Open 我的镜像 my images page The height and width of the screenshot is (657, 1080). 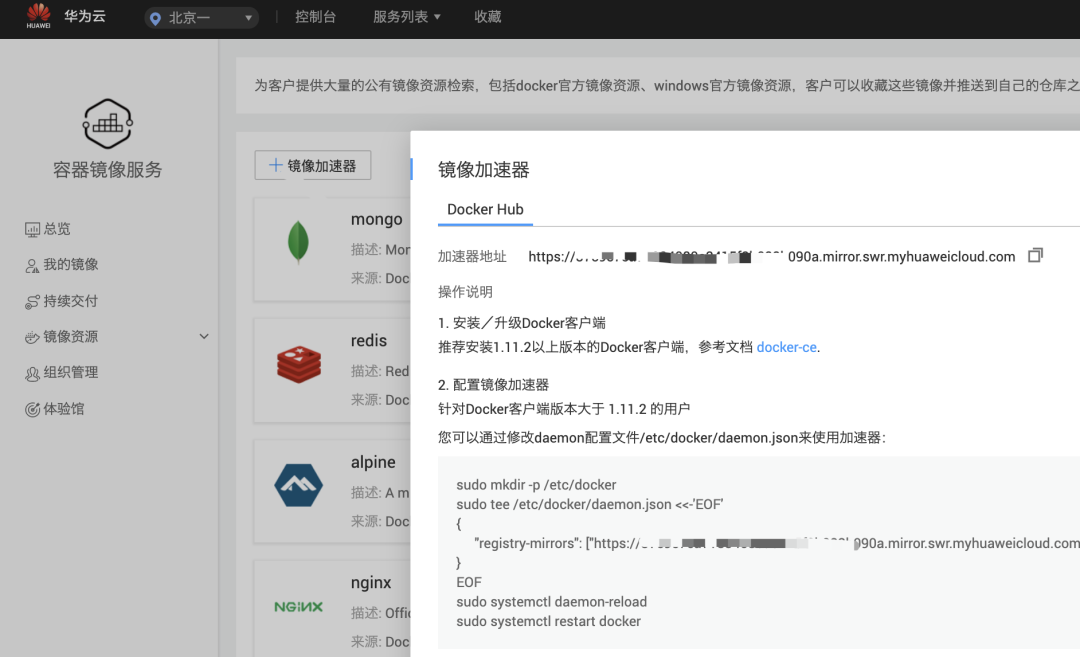pos(71,264)
